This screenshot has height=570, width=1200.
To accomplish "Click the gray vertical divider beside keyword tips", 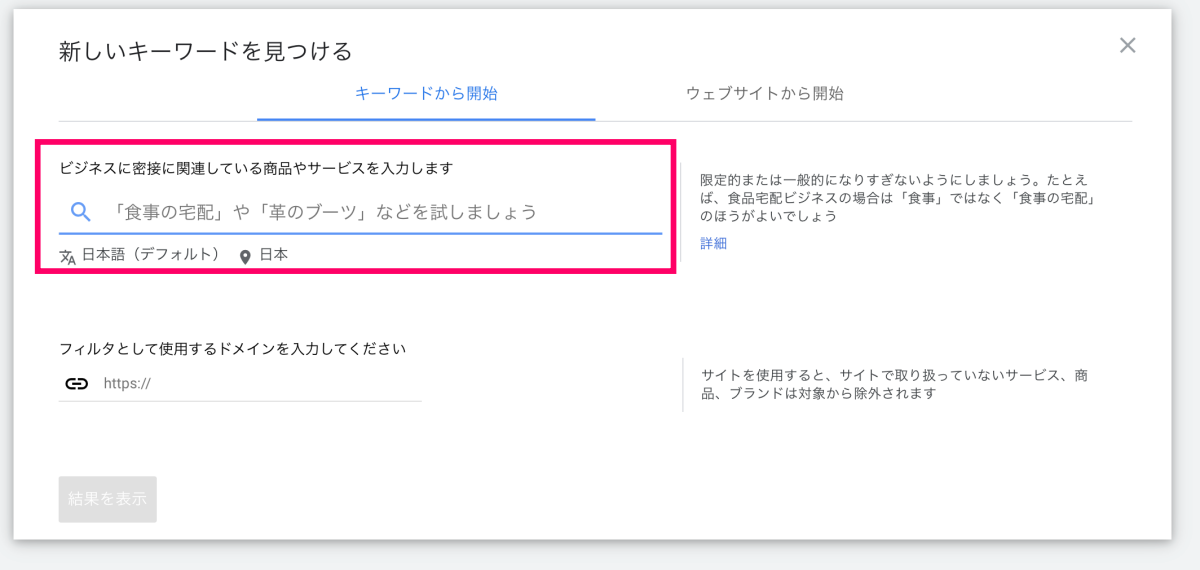I will (681, 215).
